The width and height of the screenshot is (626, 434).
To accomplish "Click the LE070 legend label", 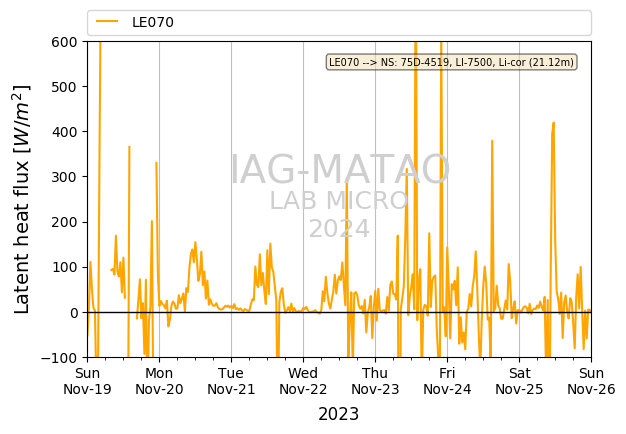I will [x=153, y=22].
